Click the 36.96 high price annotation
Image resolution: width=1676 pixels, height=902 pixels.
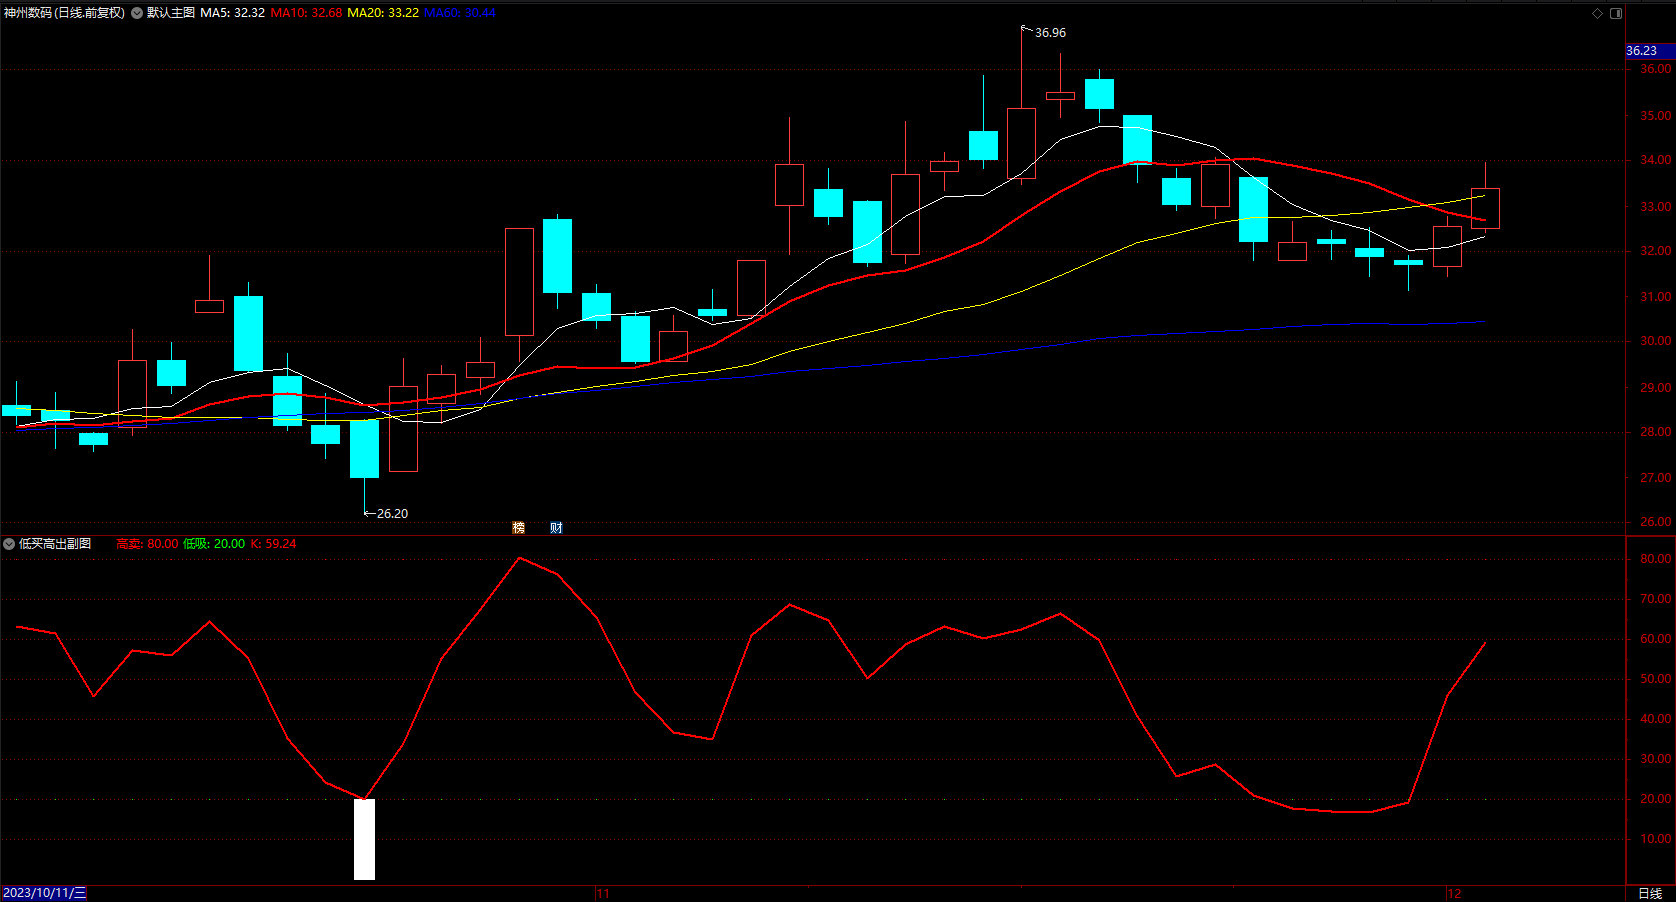point(1050,33)
